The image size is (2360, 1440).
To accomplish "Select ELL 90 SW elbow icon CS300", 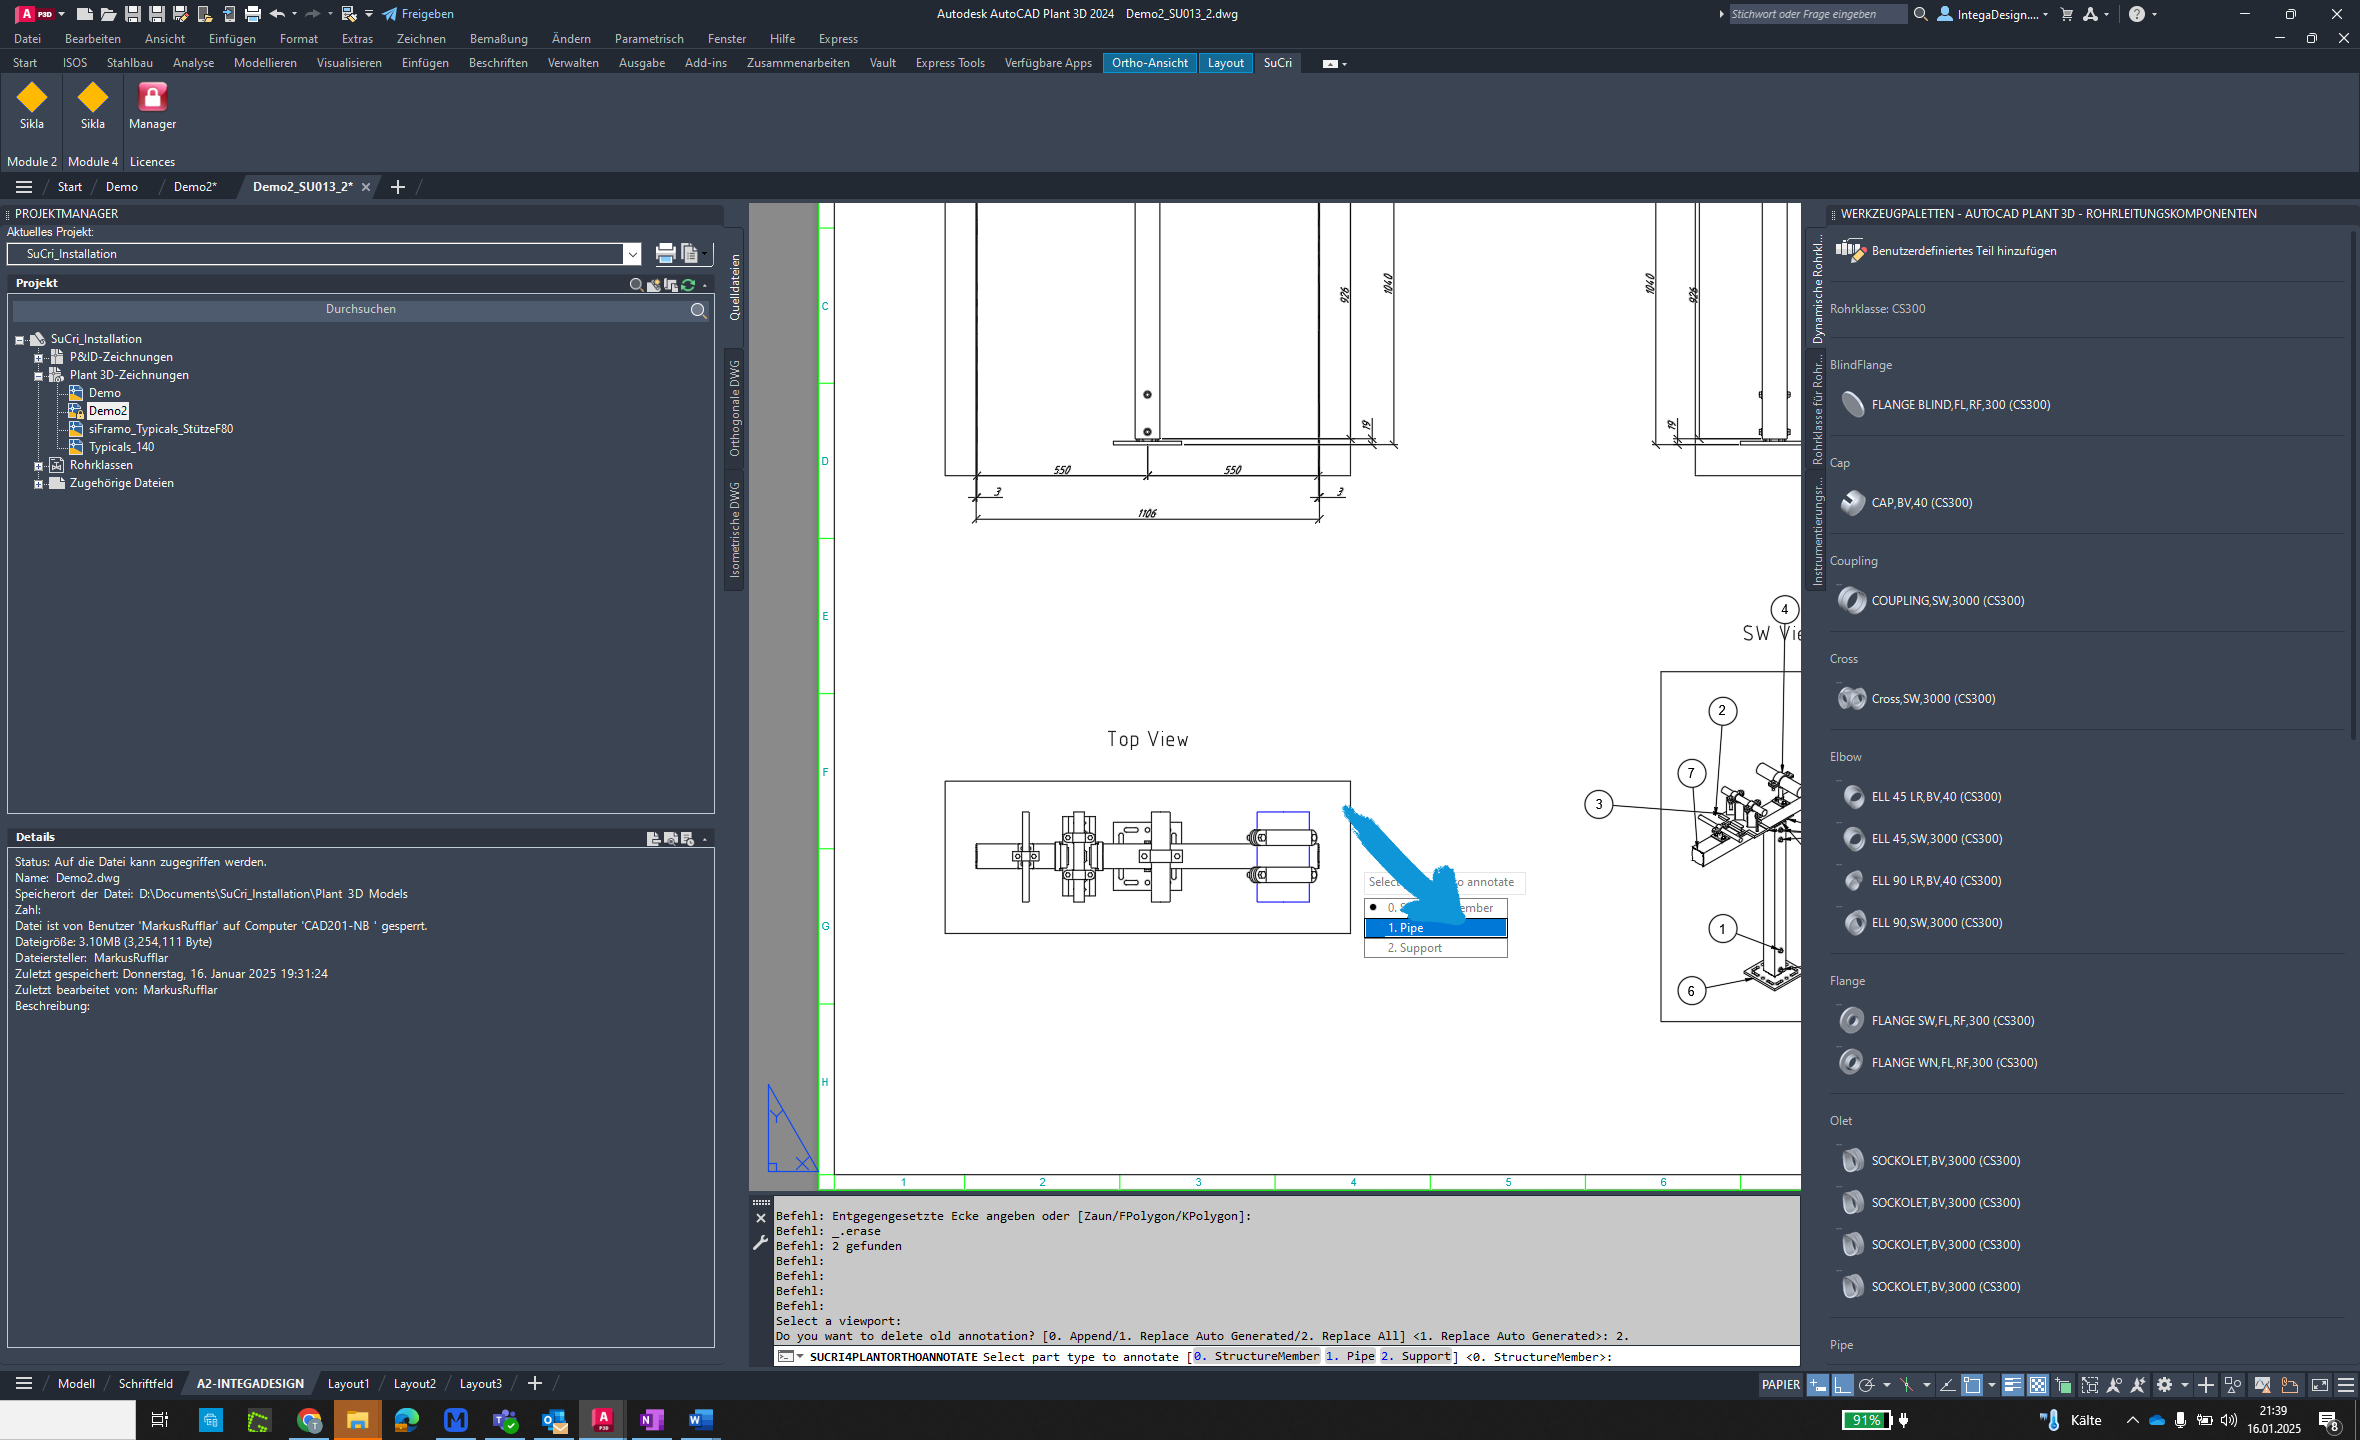I will (x=1853, y=922).
